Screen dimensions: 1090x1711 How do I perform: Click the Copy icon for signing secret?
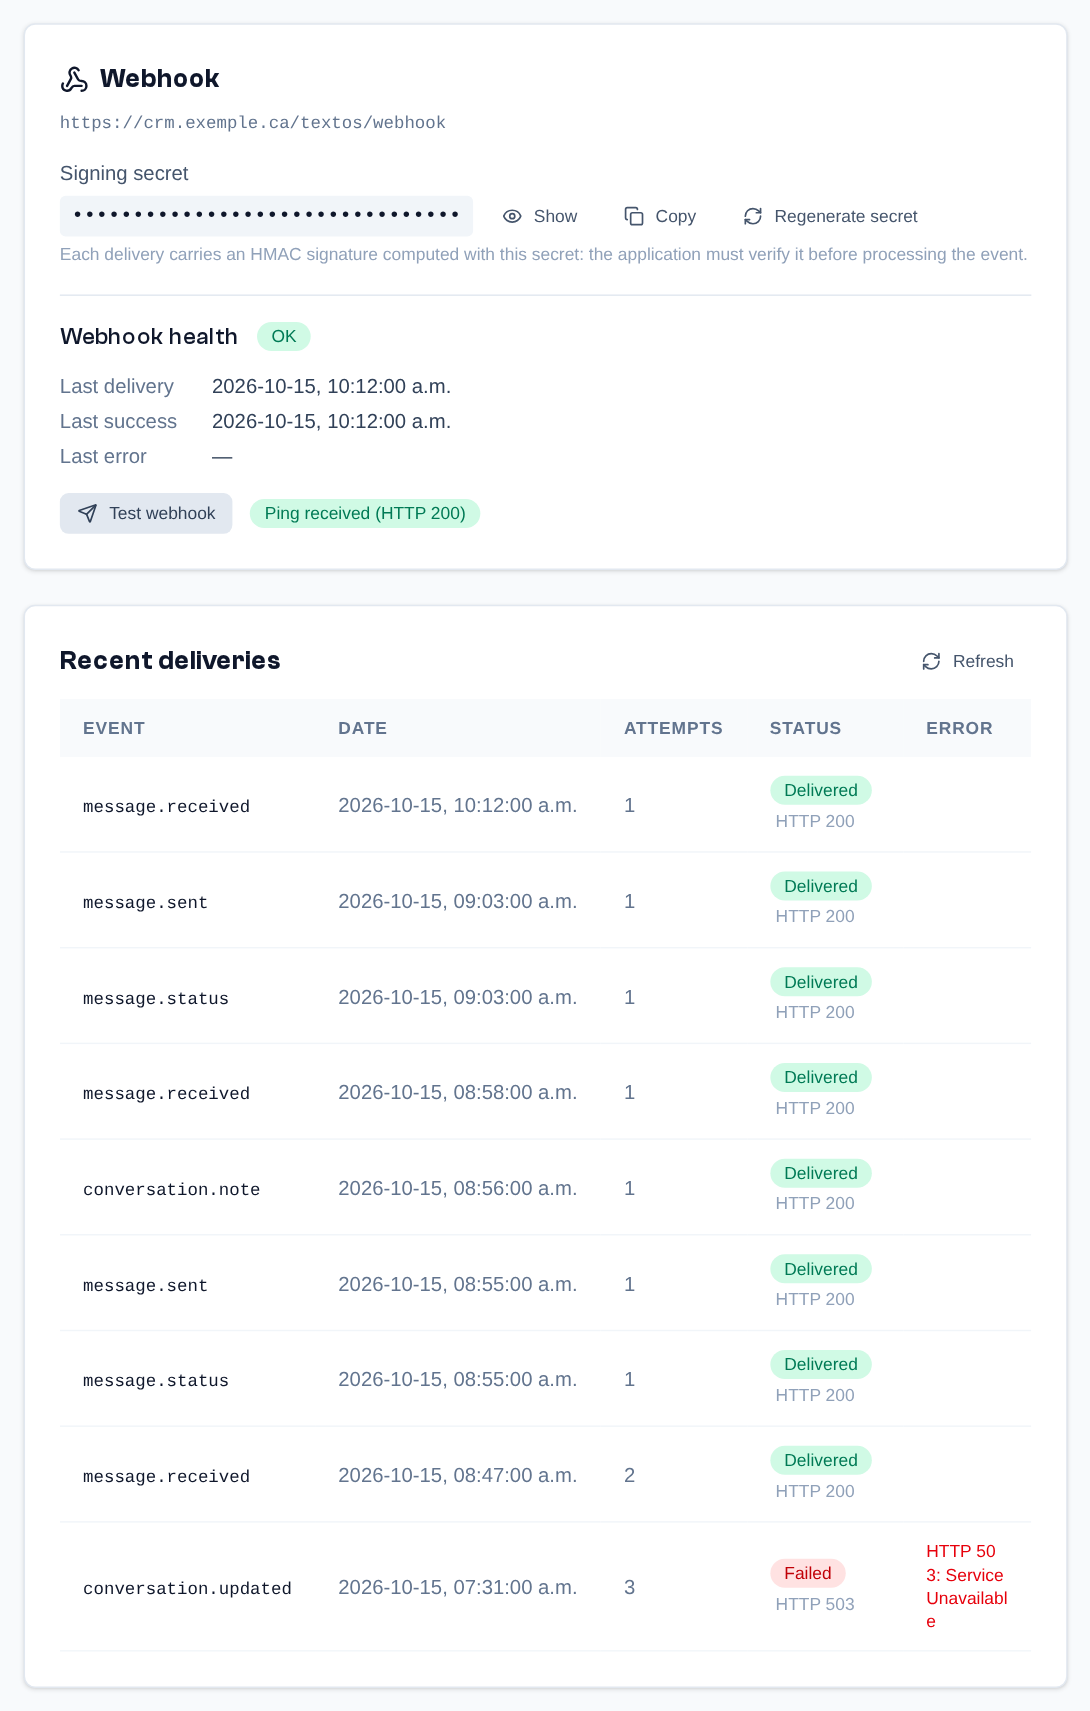pos(634,216)
